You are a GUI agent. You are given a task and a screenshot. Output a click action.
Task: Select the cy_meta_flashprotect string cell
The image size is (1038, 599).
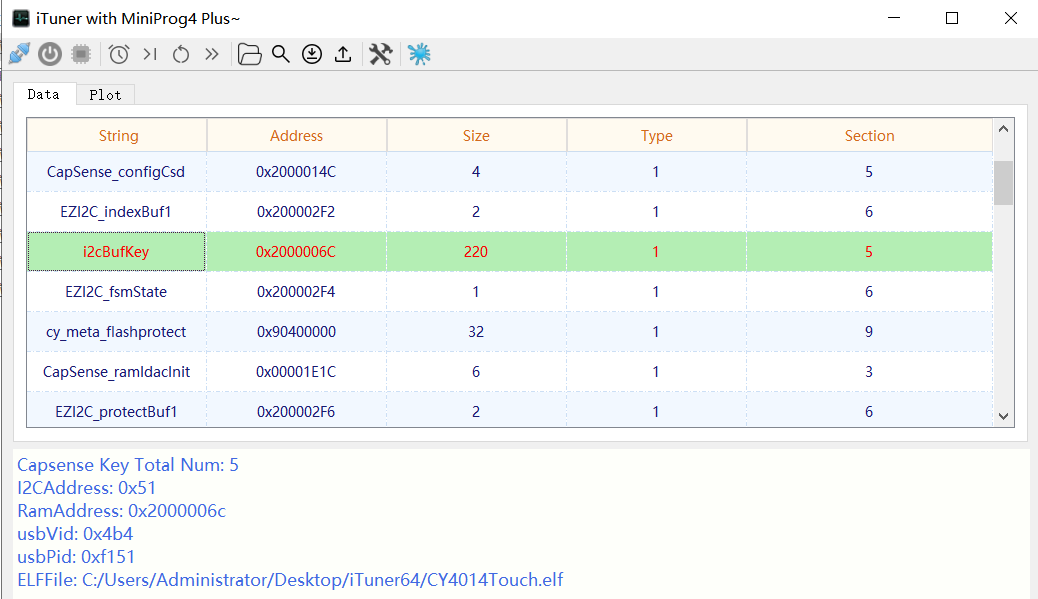[117, 332]
